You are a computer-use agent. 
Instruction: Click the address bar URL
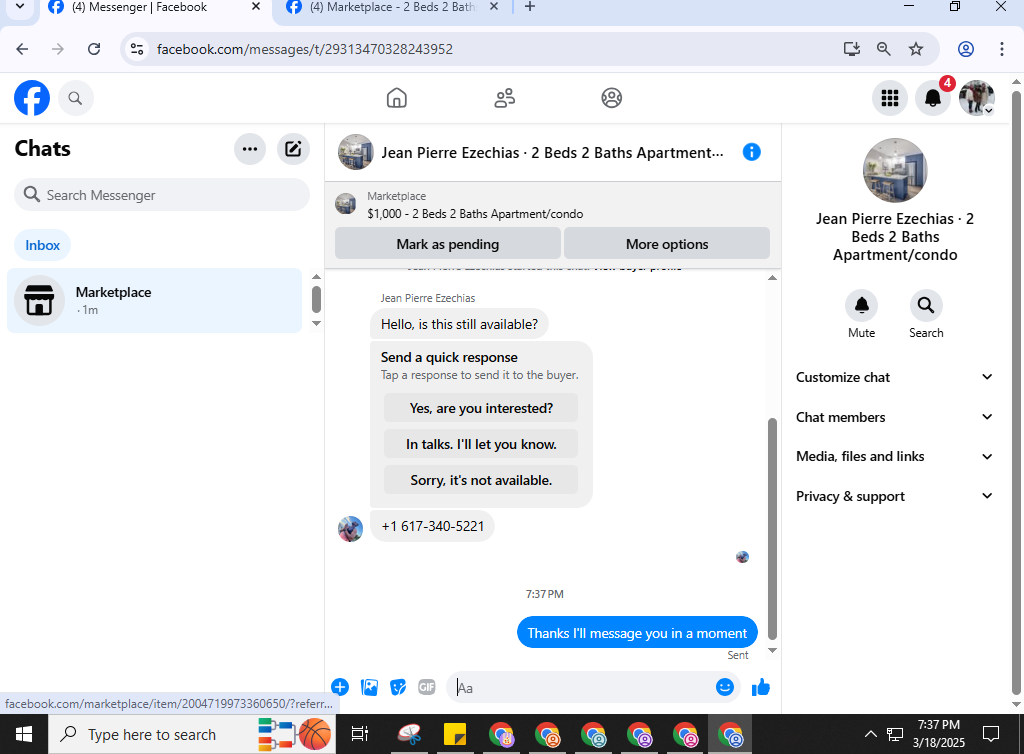[304, 49]
